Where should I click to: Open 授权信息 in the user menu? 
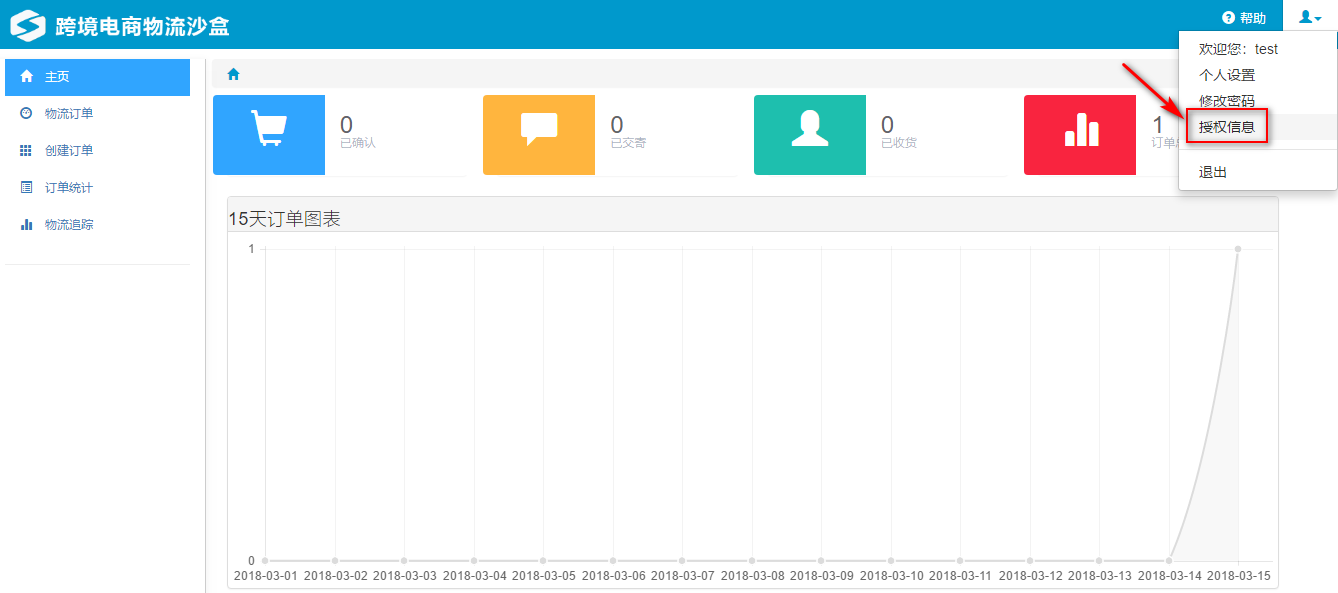pos(1227,127)
